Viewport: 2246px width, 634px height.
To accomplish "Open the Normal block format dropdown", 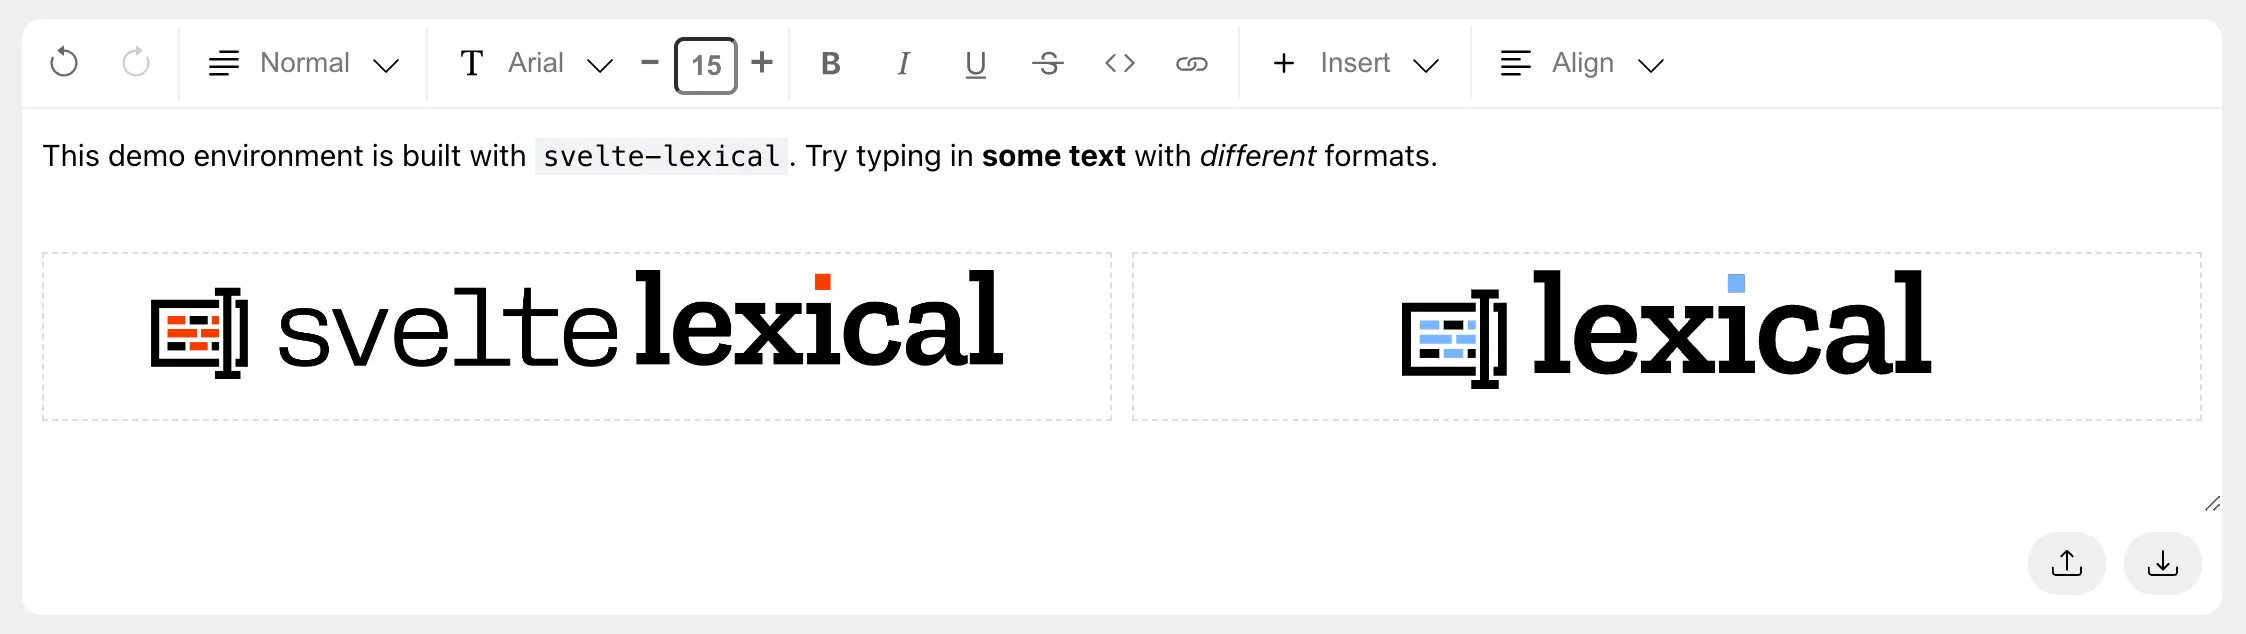I will point(304,63).
